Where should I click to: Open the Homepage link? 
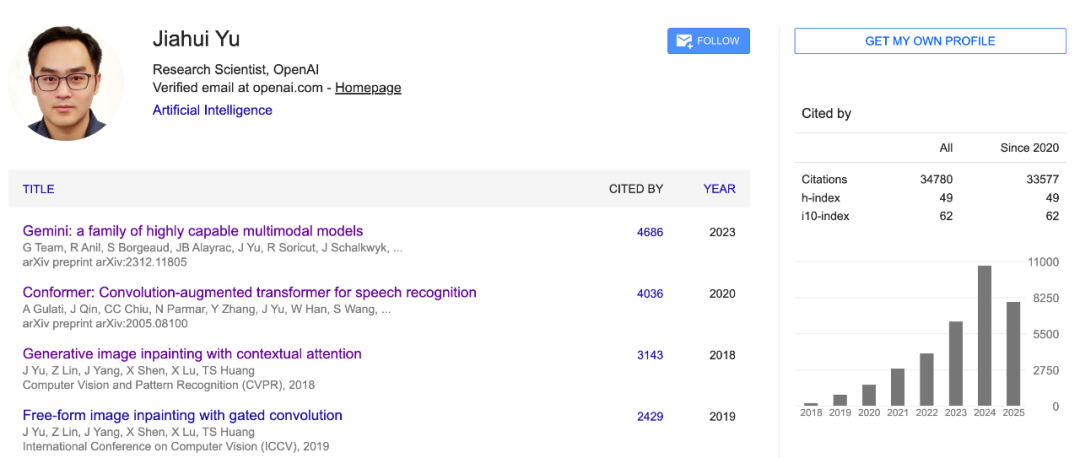368,88
